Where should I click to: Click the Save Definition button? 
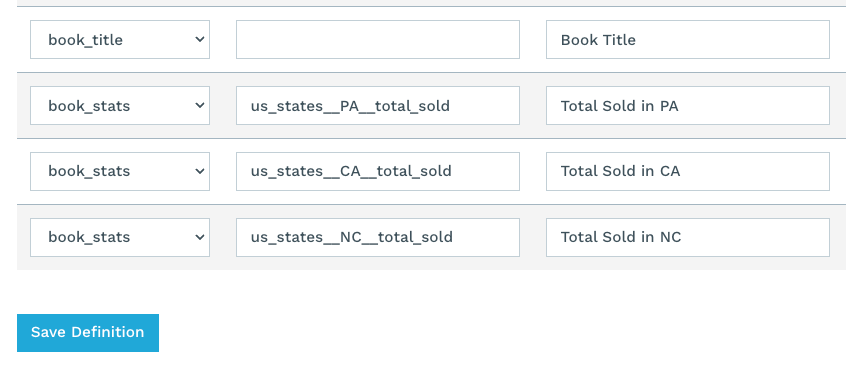click(x=88, y=333)
